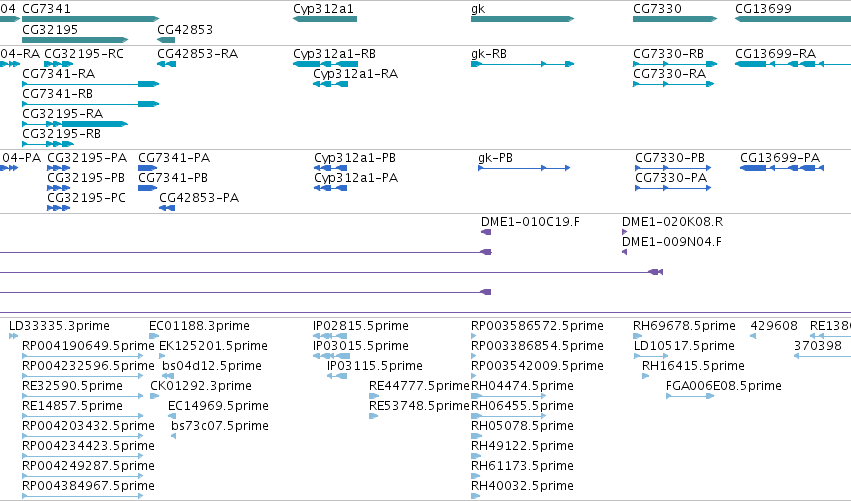The width and height of the screenshot is (851, 501).
Task: Select EST bs04d12.5prime
Action: click(212, 367)
